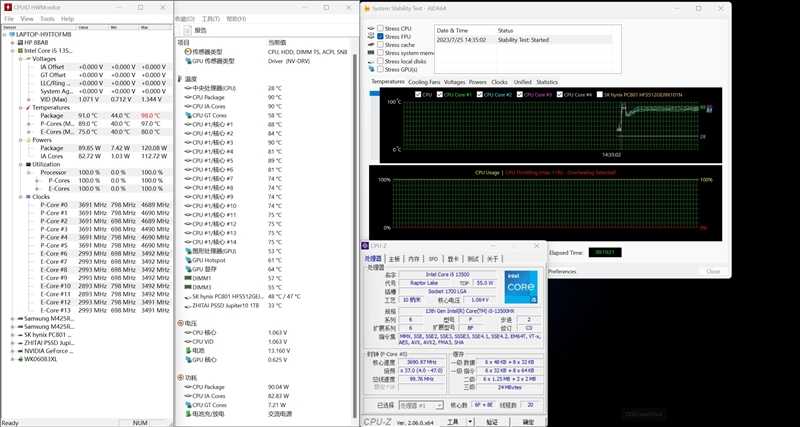Uncheck the CPU Core #4 graph checkbox
This screenshot has width=800, height=427.
(x=560, y=94)
